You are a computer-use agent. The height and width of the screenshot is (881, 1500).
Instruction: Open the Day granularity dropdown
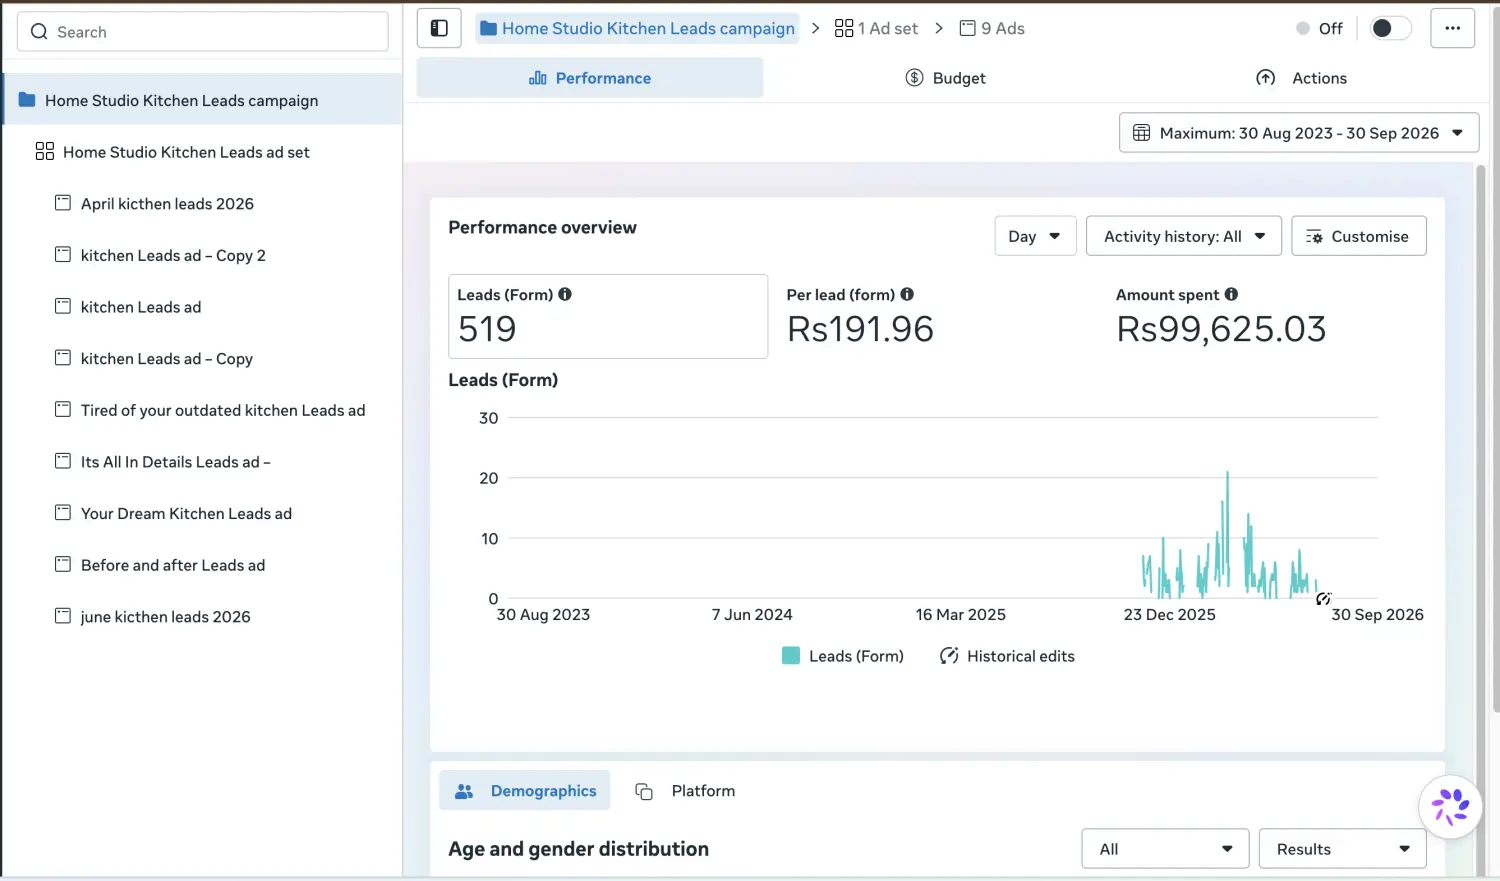pos(1035,236)
